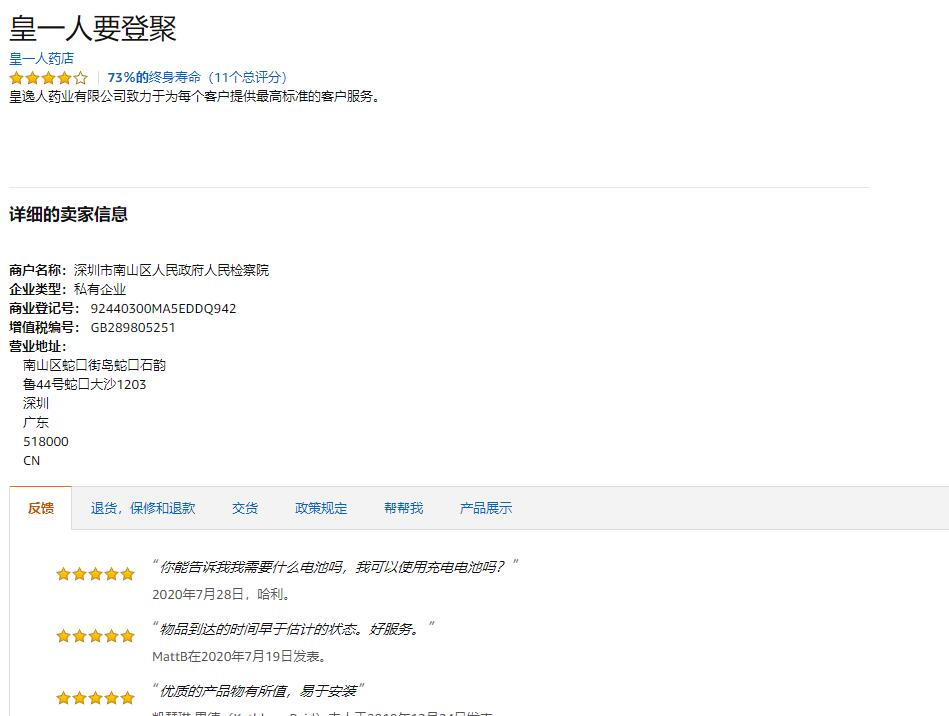Select the address line 鲁44号蛇口大沙1203
The width and height of the screenshot is (949, 716).
point(85,384)
